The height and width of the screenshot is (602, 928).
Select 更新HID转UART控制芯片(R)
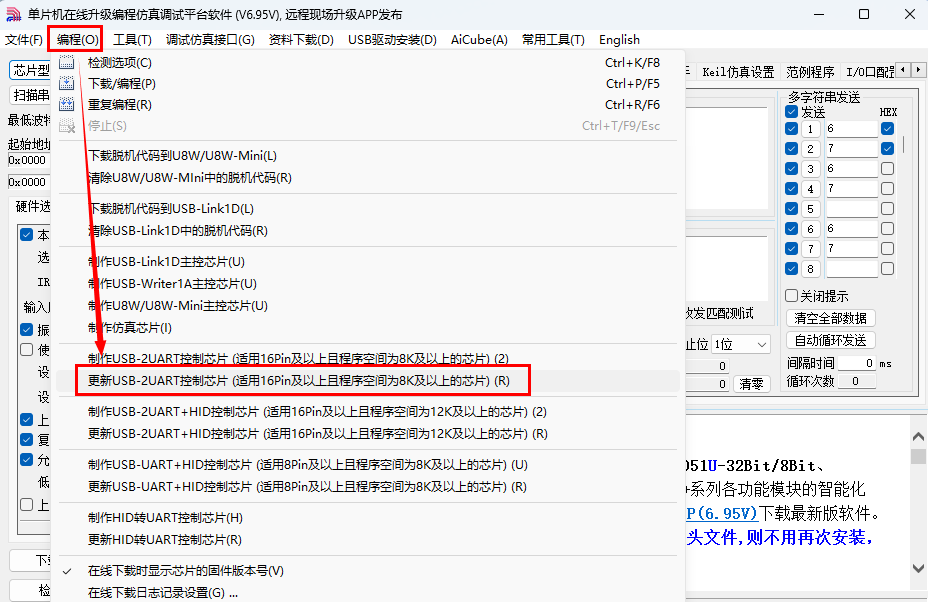368,539
